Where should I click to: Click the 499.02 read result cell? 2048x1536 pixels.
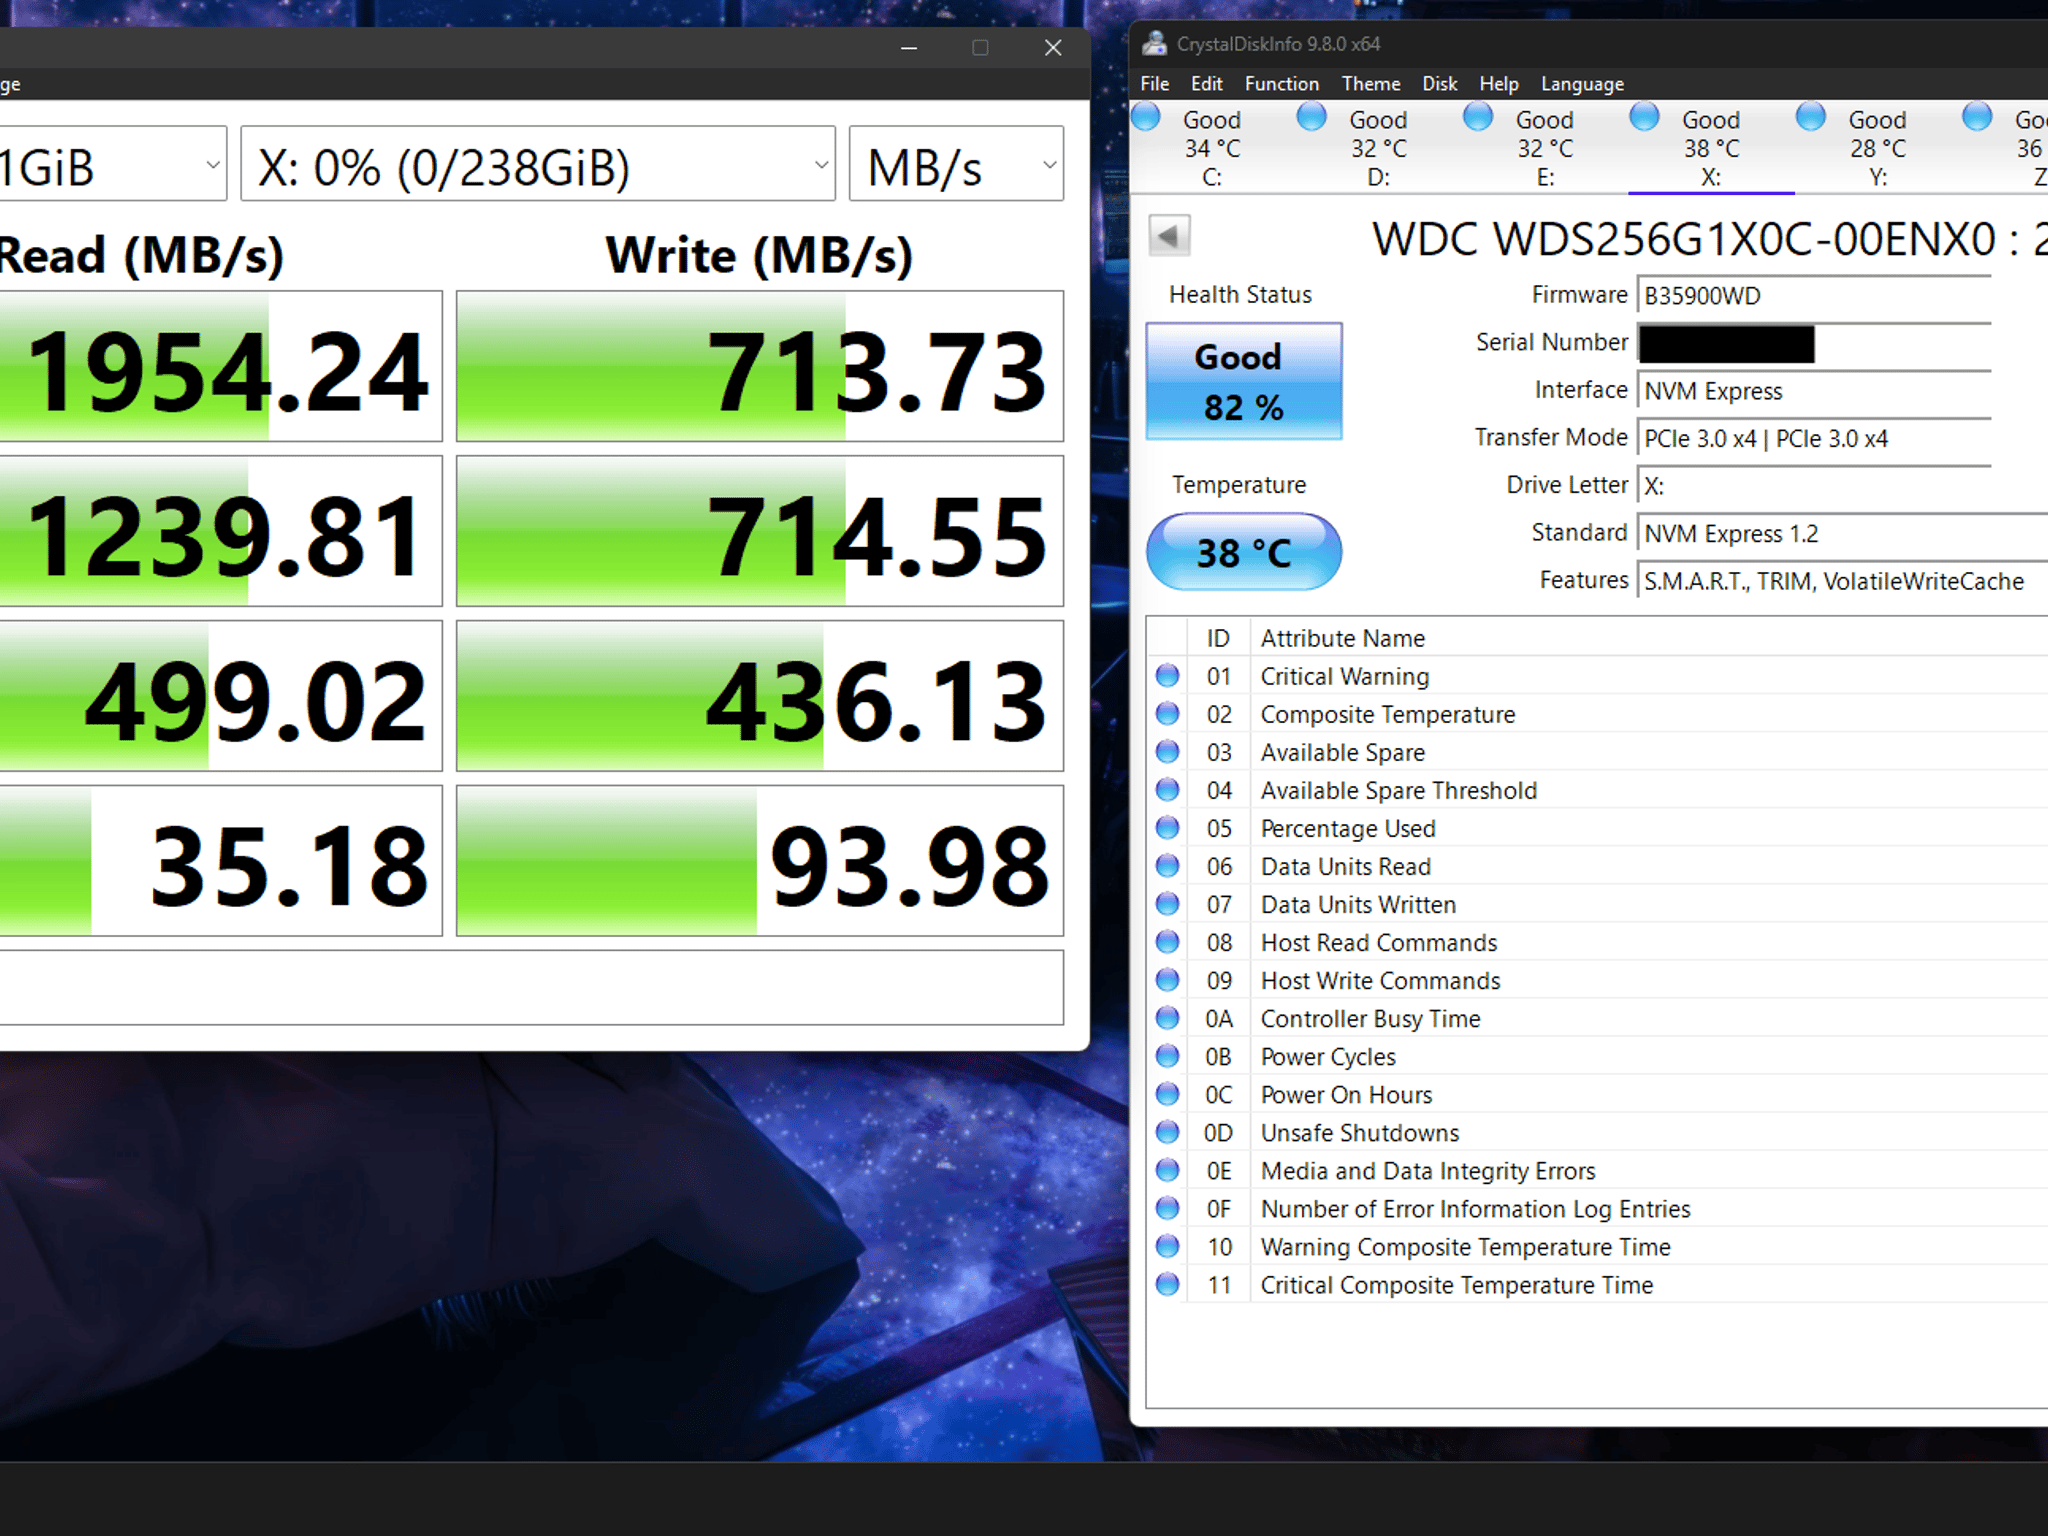point(221,696)
